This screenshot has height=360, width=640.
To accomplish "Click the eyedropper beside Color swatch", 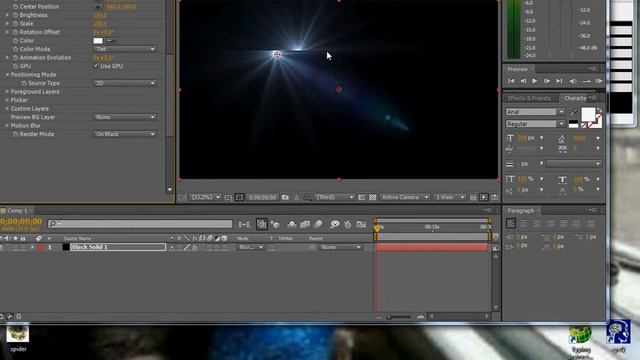I will pyautogui.click(x=111, y=40).
